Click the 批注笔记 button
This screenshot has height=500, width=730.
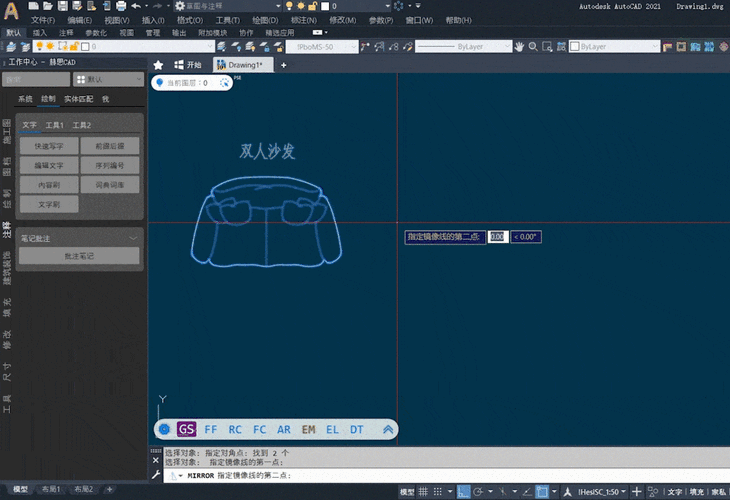pos(79,257)
